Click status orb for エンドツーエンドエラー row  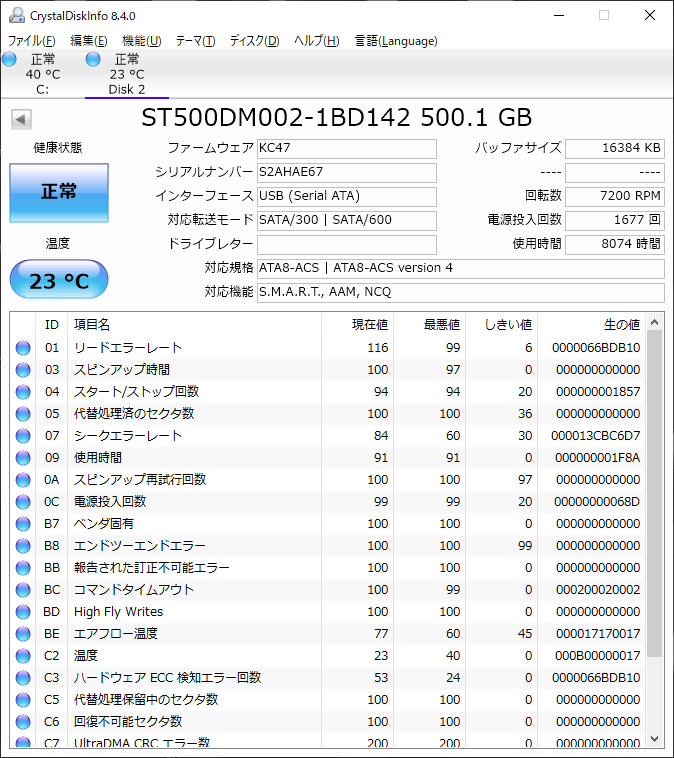pyautogui.click(x=23, y=546)
